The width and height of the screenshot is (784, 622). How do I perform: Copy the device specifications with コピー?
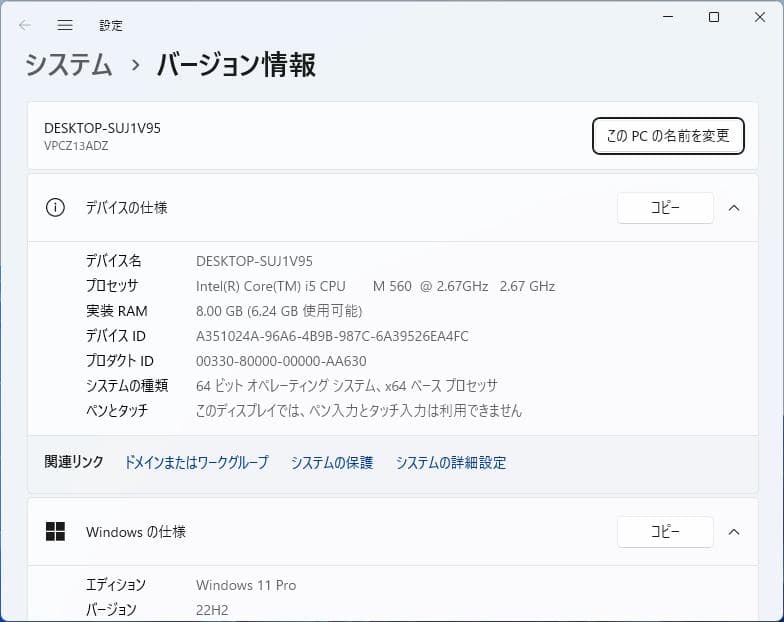click(665, 208)
